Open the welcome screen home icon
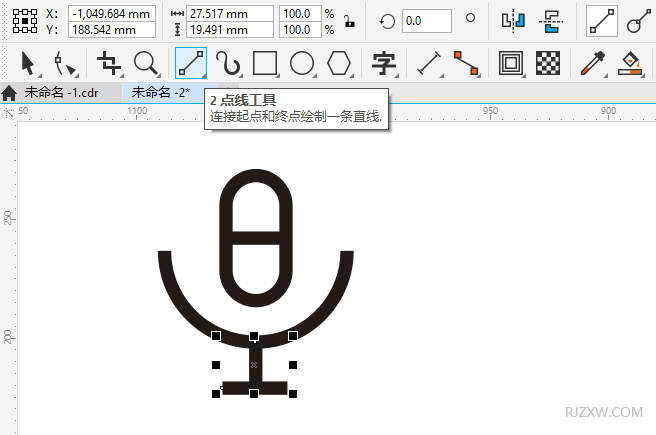 pyautogui.click(x=10, y=93)
